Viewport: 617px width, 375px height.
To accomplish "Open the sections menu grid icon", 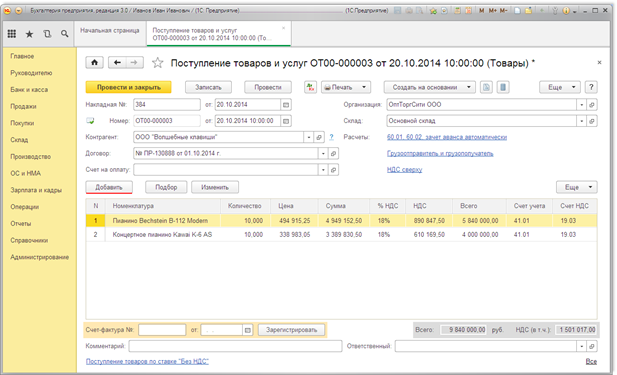I will click(x=12, y=34).
